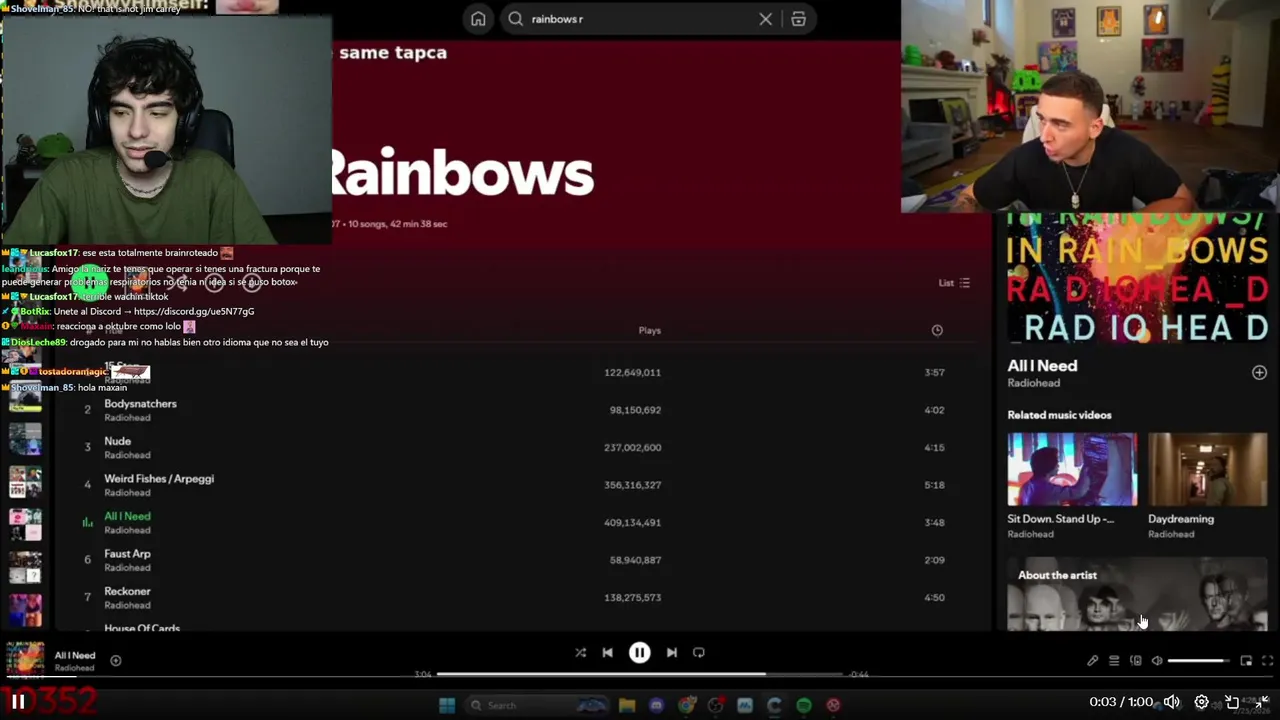This screenshot has width=1280, height=720.
Task: Open the Daydreaming music video thumbnail
Action: 1207,469
